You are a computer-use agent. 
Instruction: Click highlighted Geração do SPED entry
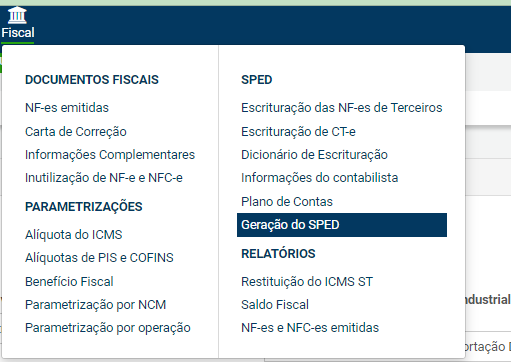pyautogui.click(x=342, y=225)
